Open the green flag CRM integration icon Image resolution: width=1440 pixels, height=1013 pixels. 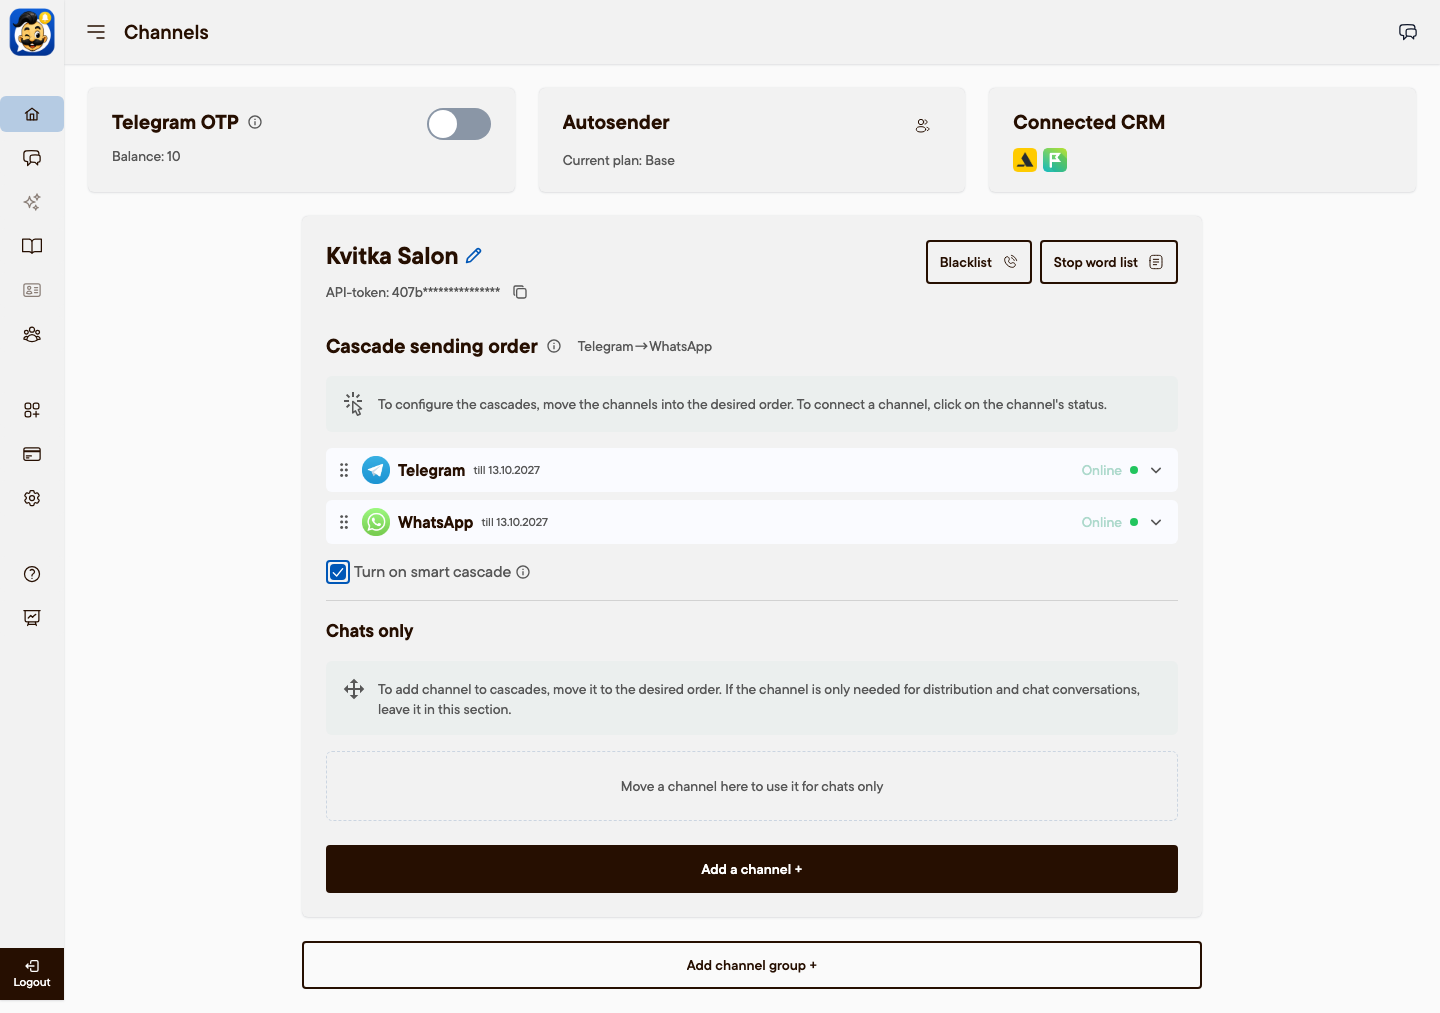point(1055,160)
